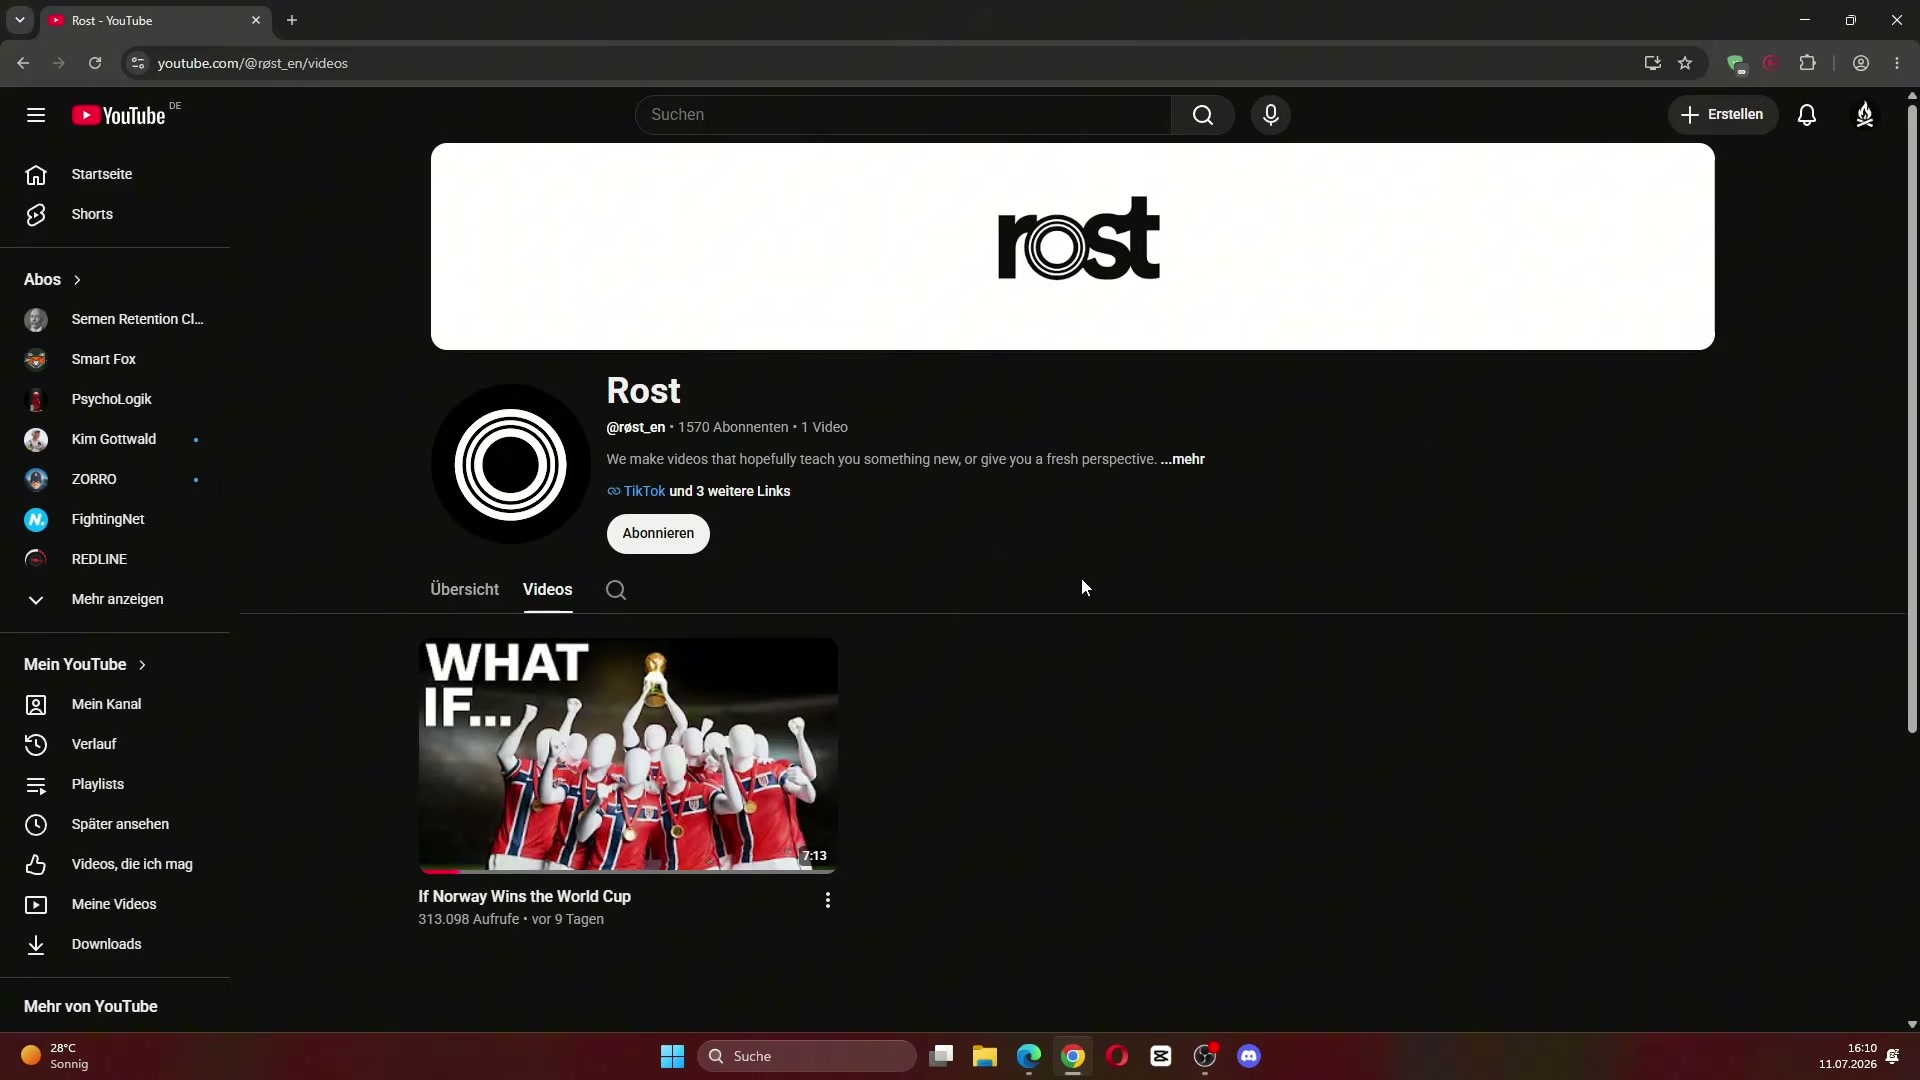Open the PsychoLogik channel
The image size is (1920, 1080).
[x=115, y=400]
